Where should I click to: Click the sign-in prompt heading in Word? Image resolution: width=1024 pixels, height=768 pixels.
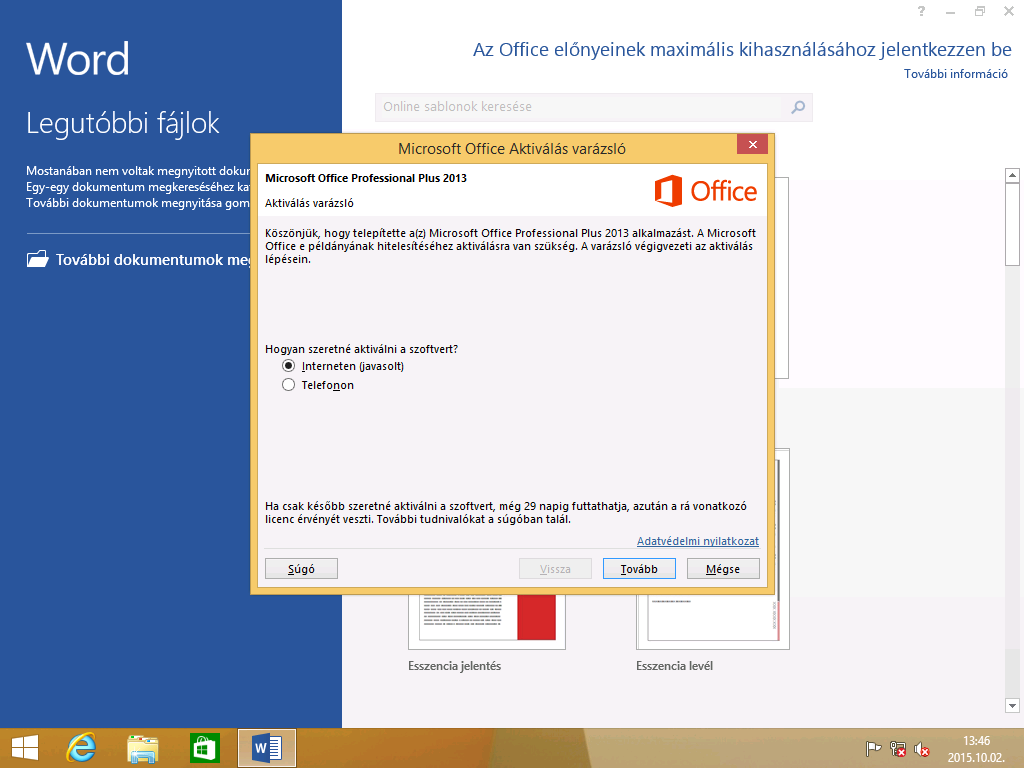(x=742, y=50)
